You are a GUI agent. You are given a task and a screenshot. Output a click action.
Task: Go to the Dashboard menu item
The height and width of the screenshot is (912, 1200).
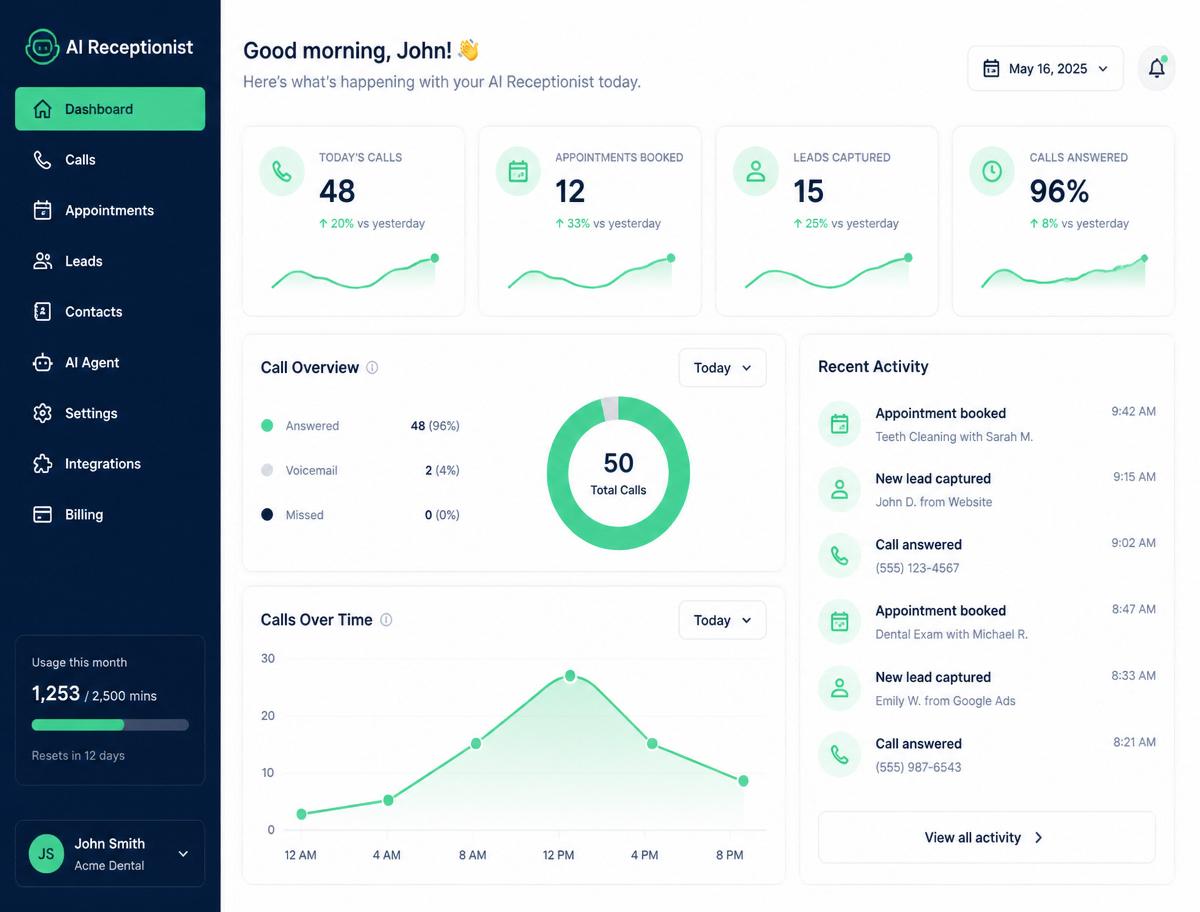pyautogui.click(x=110, y=109)
